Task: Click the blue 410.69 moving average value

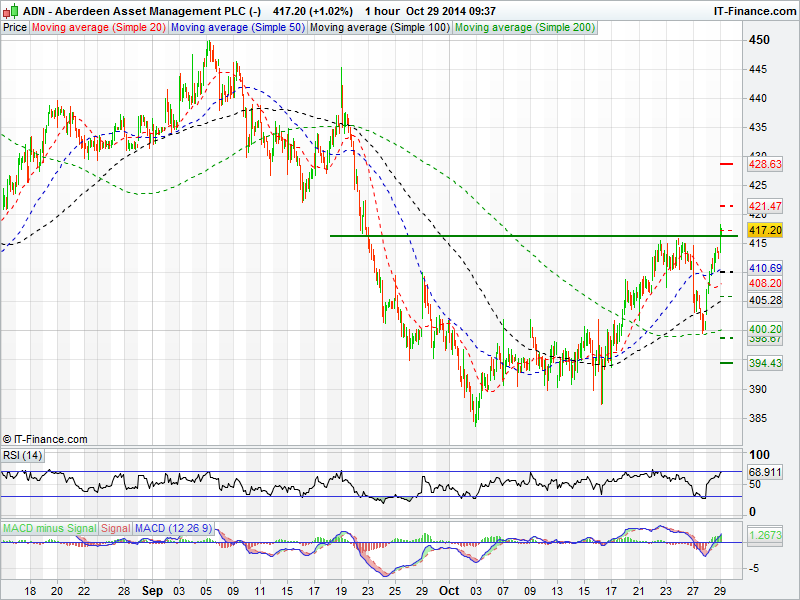Action: point(764,269)
